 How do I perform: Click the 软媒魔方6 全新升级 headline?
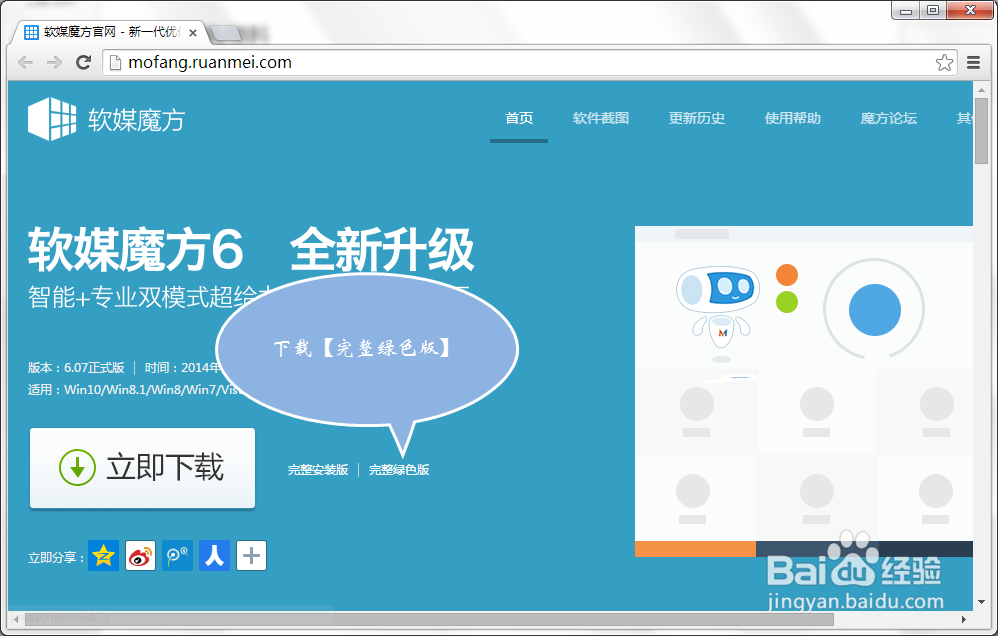[251, 250]
